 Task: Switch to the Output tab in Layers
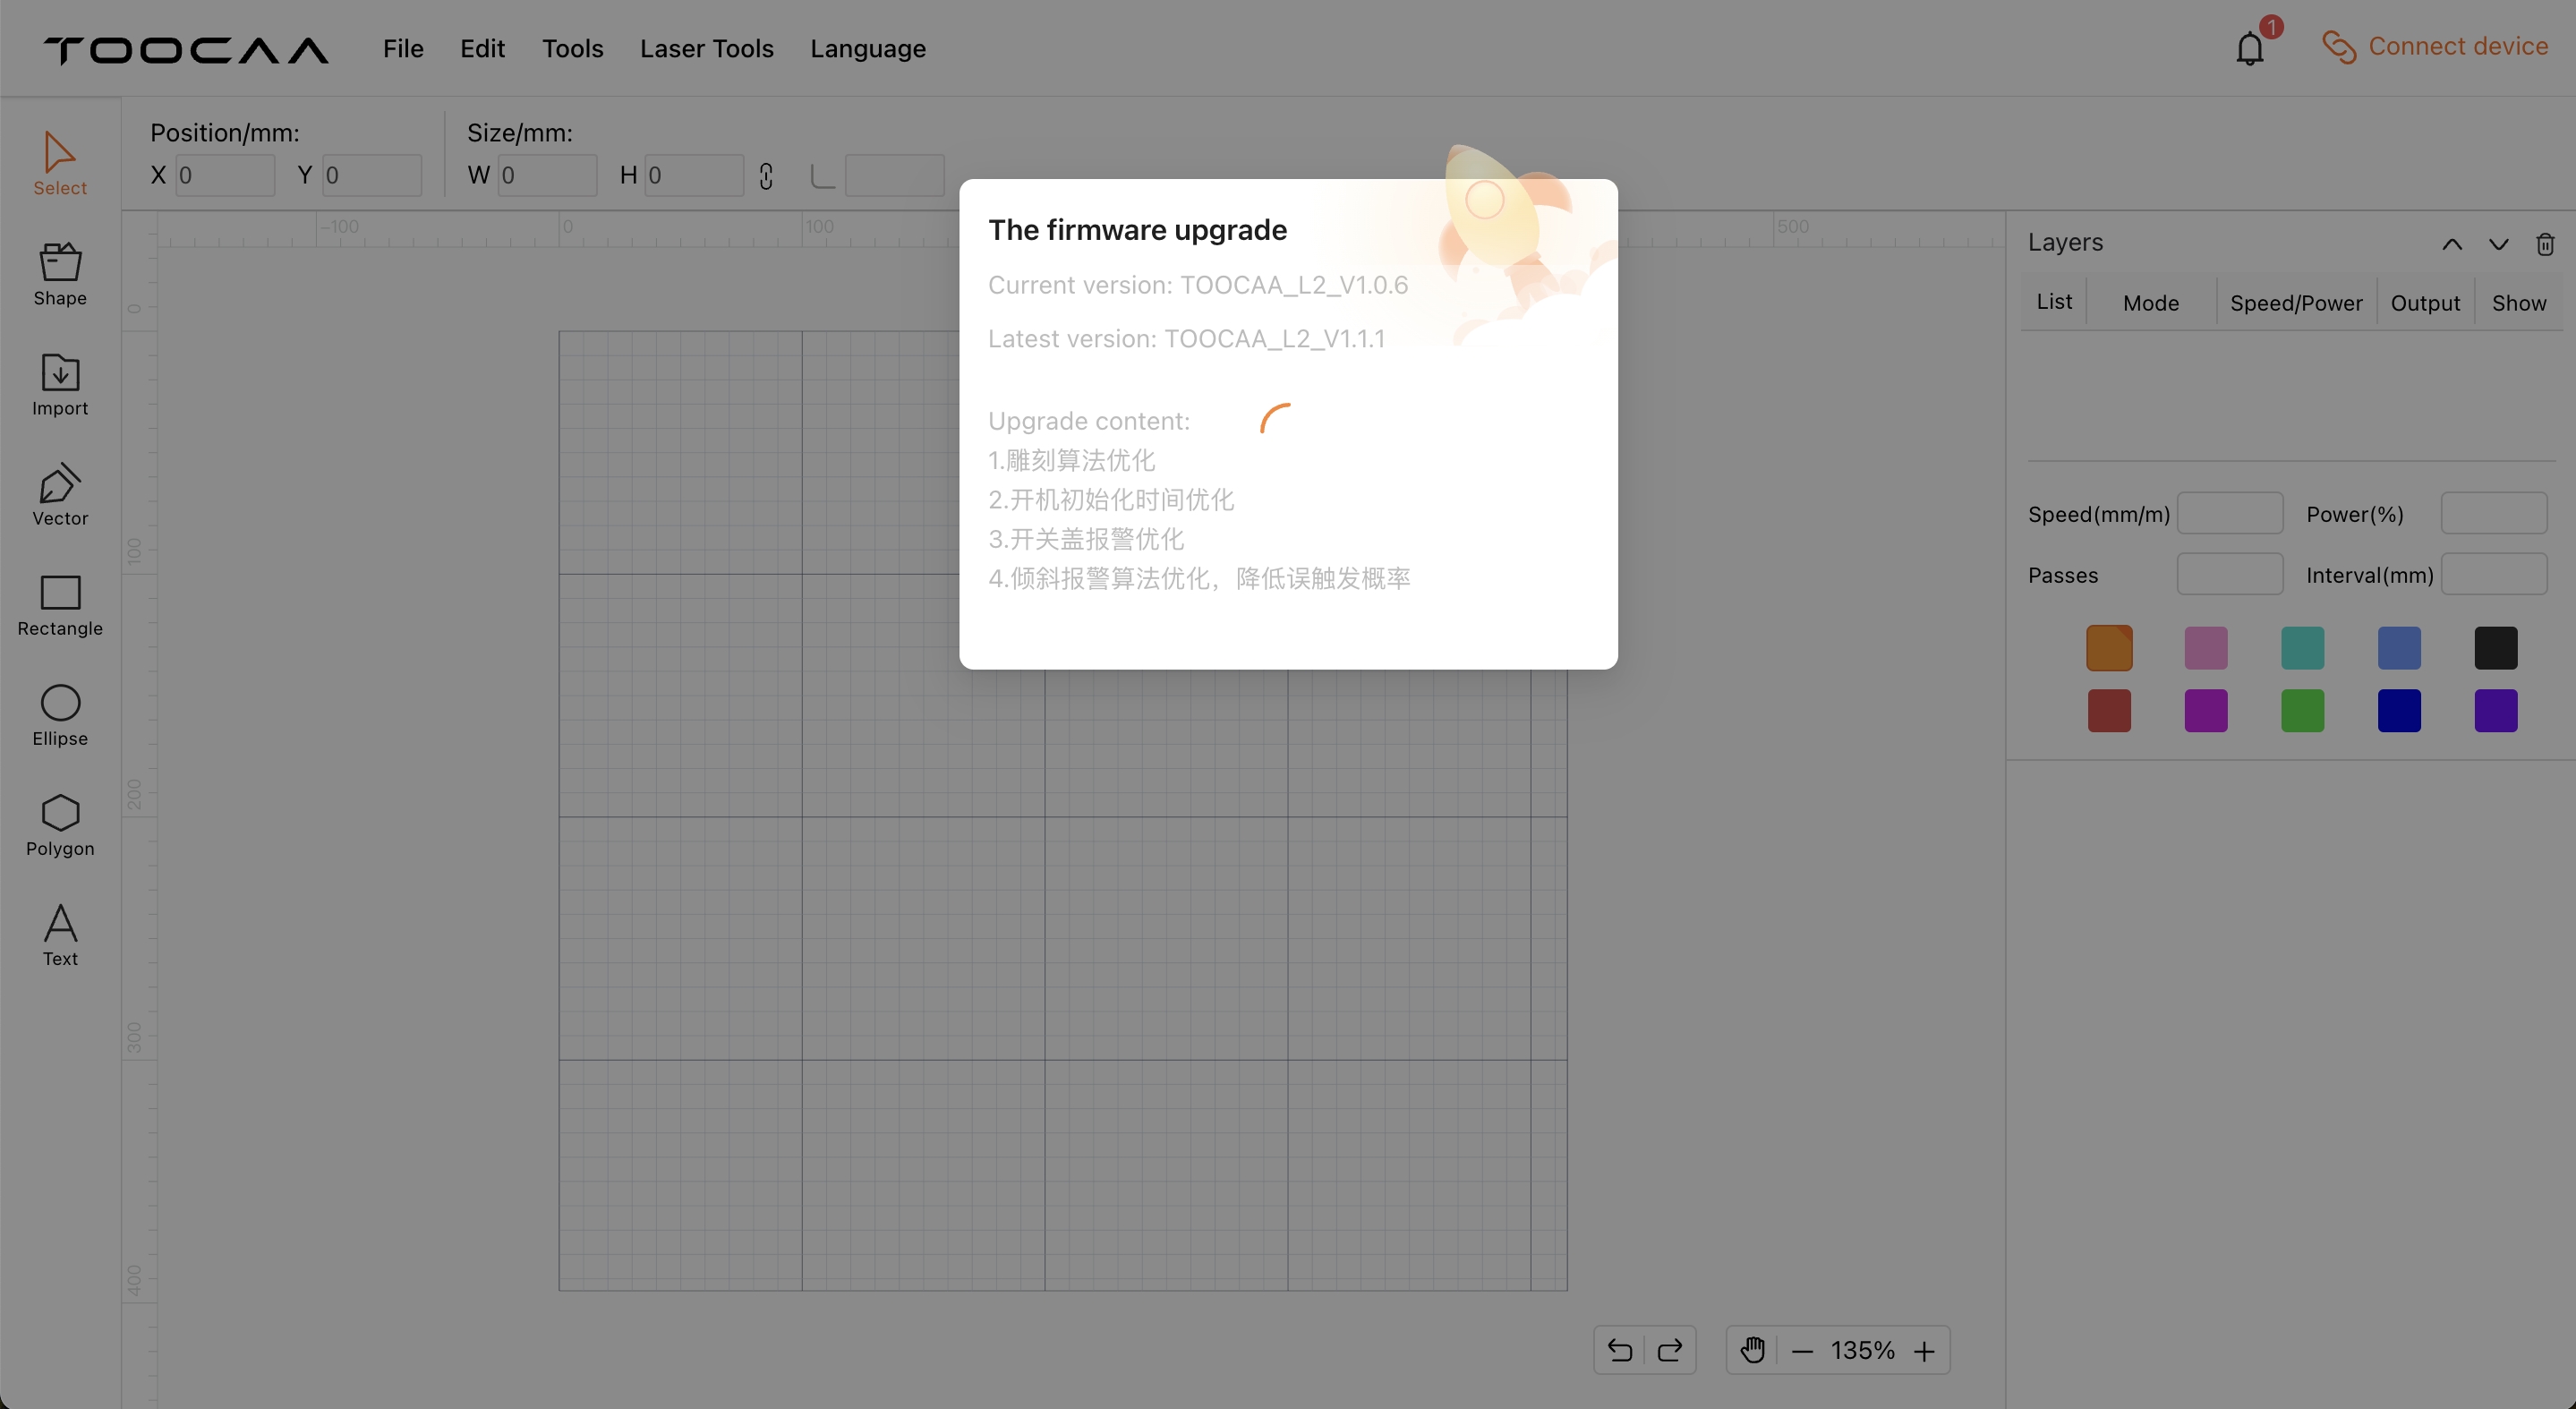(2425, 303)
